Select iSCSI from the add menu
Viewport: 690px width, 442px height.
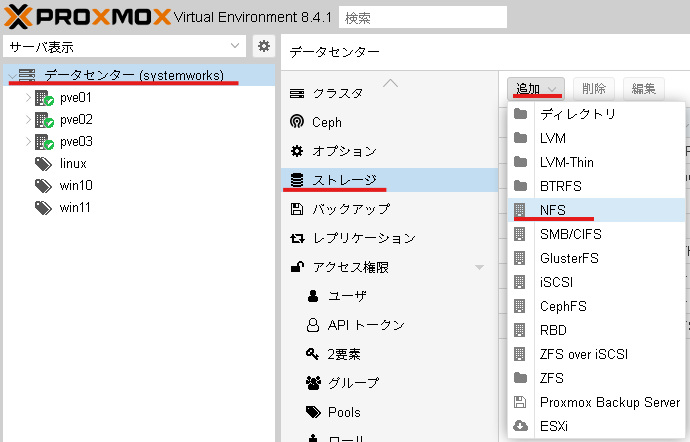596,282
